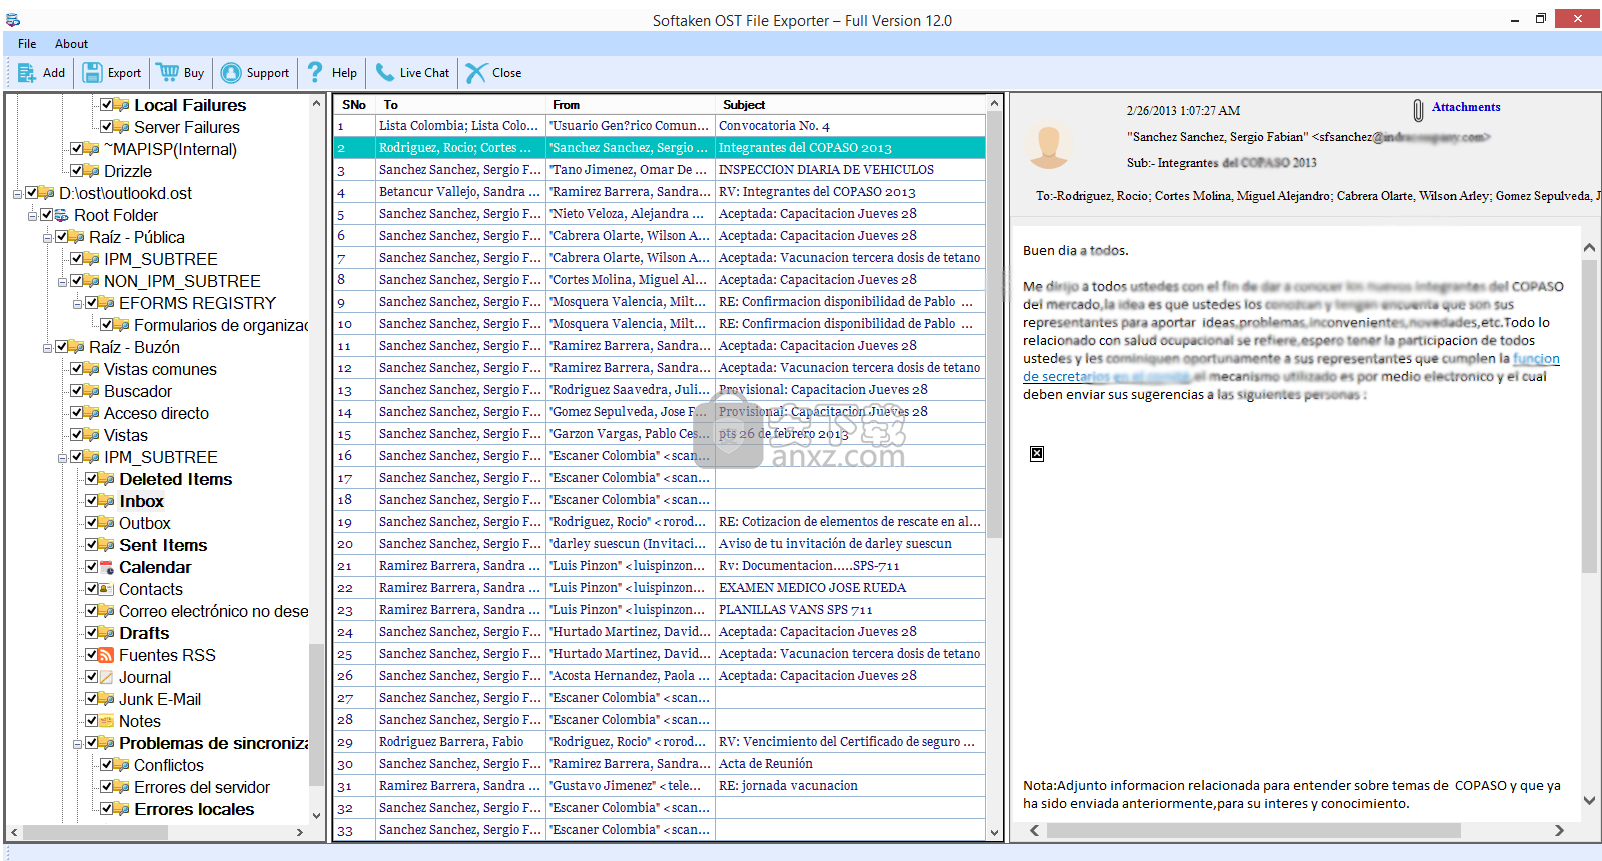
Task: Collapse the D:\ost\outlookd.ost tree node
Action: 17,193
